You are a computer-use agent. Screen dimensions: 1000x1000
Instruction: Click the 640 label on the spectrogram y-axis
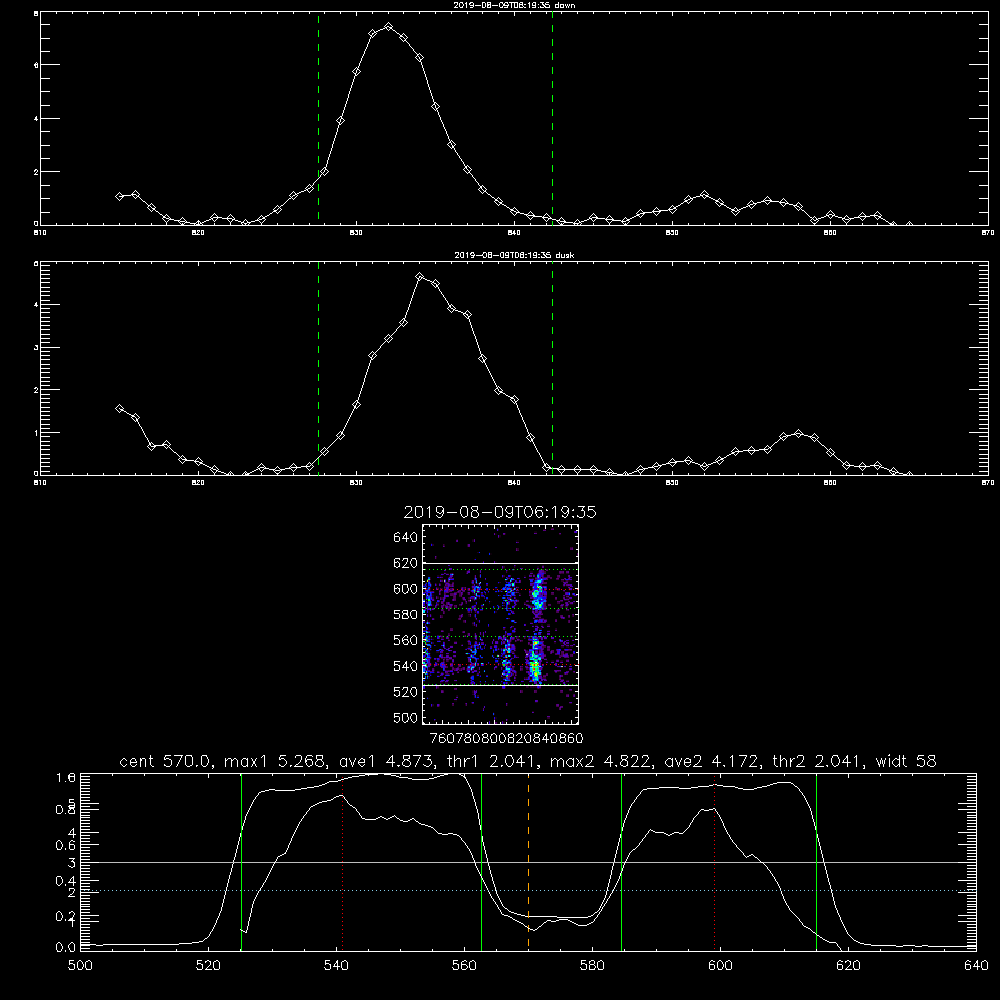pos(406,538)
